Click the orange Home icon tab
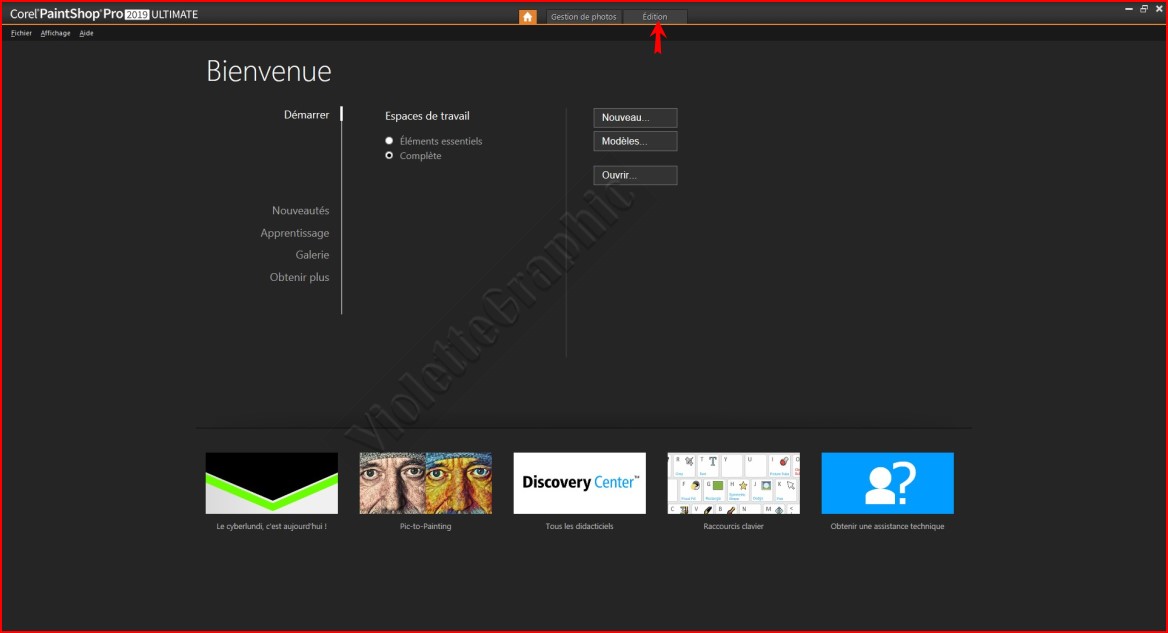 point(528,17)
